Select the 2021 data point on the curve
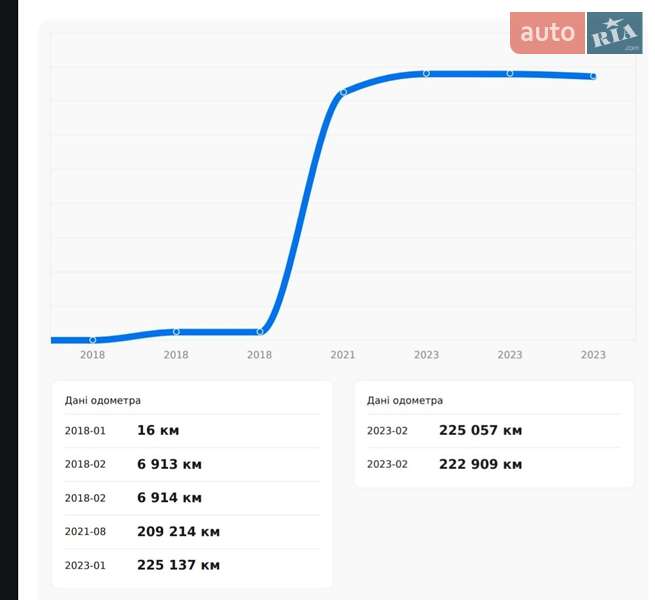The width and height of the screenshot is (655, 600). click(343, 92)
